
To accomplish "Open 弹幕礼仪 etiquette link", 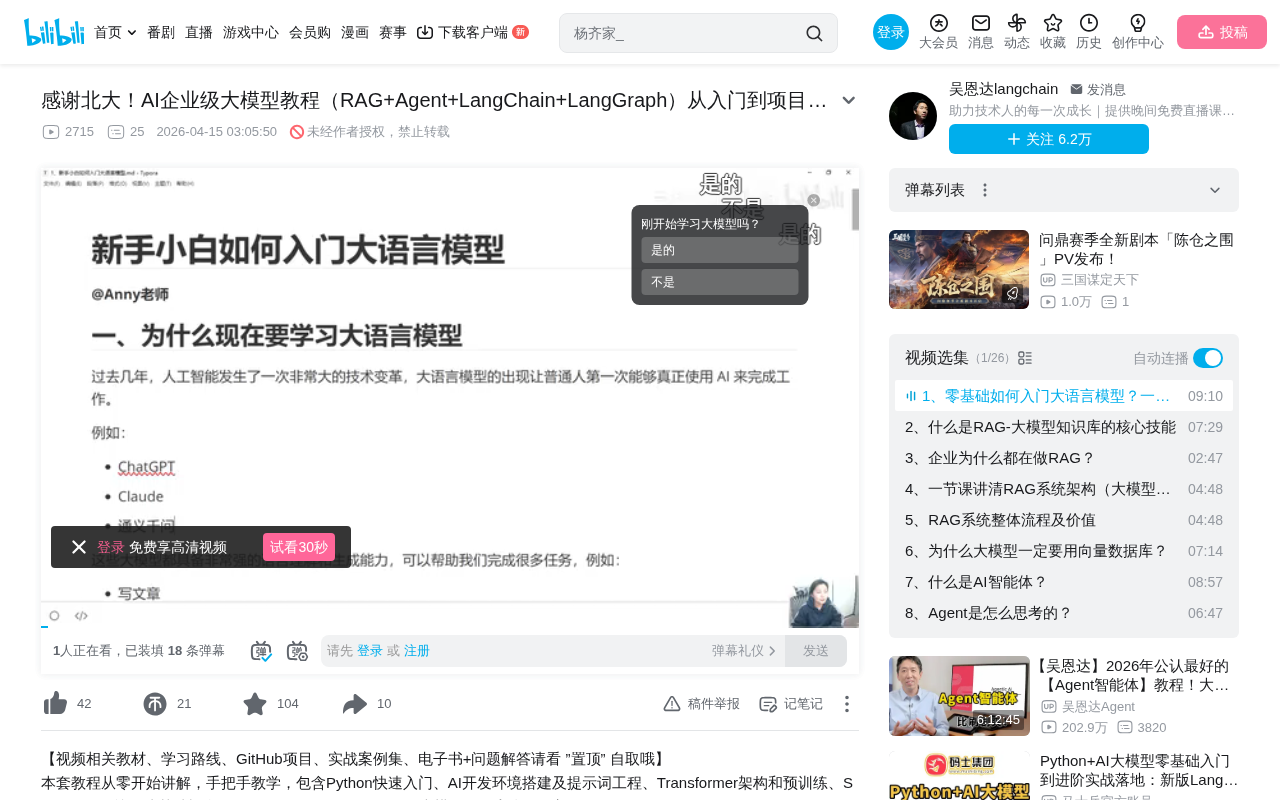I will (x=744, y=651).
